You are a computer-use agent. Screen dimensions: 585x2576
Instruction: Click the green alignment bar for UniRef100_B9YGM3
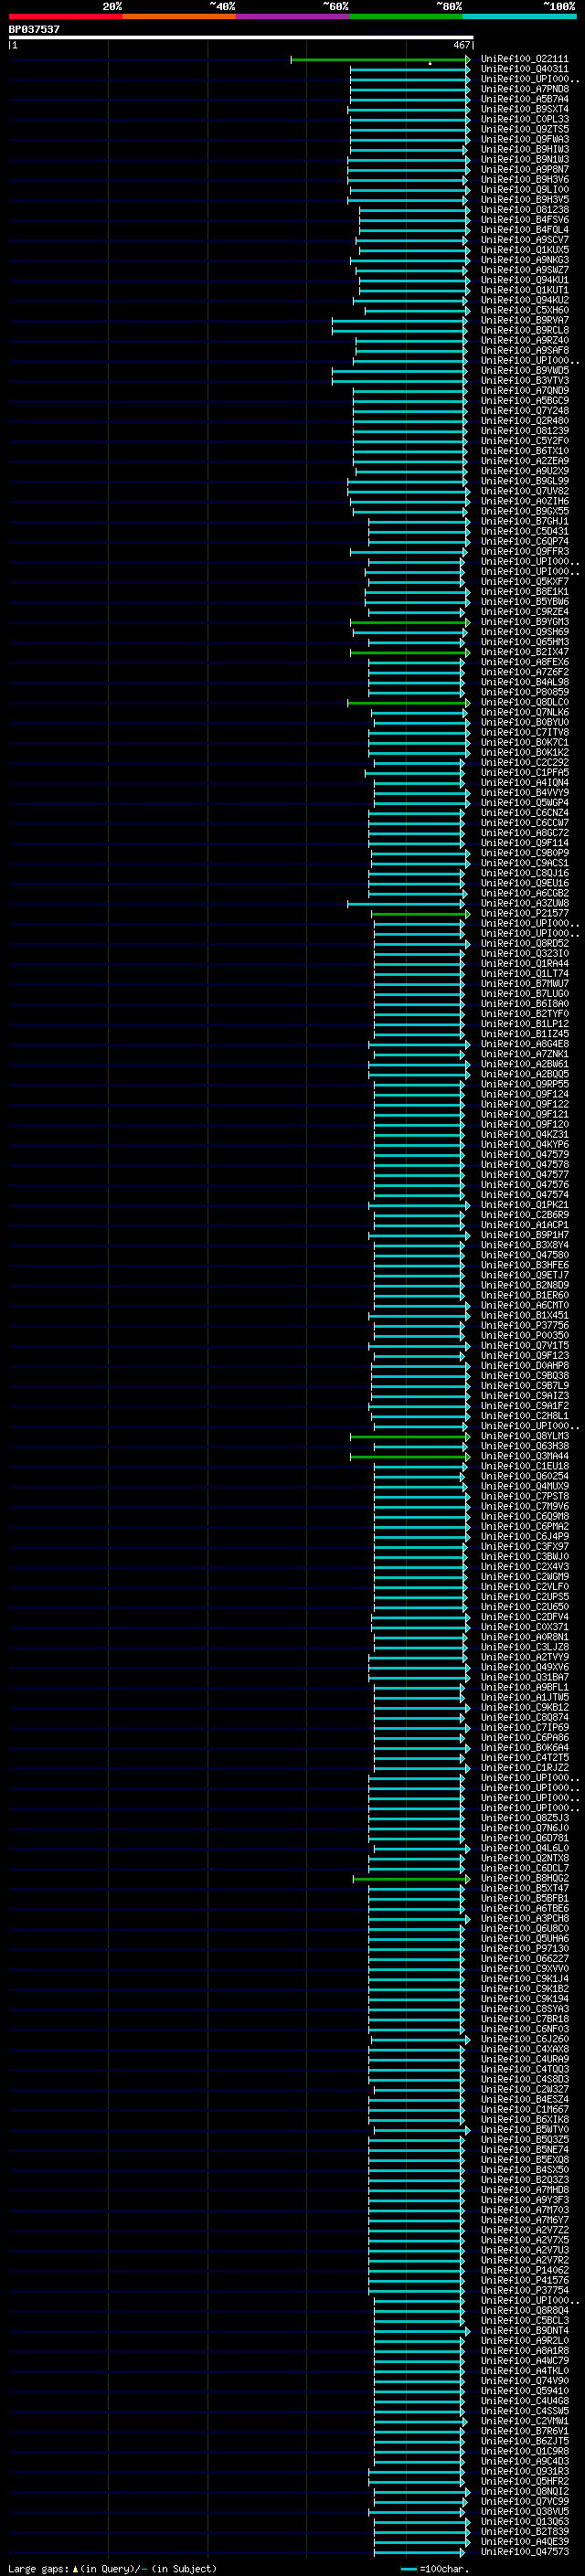coord(410,623)
